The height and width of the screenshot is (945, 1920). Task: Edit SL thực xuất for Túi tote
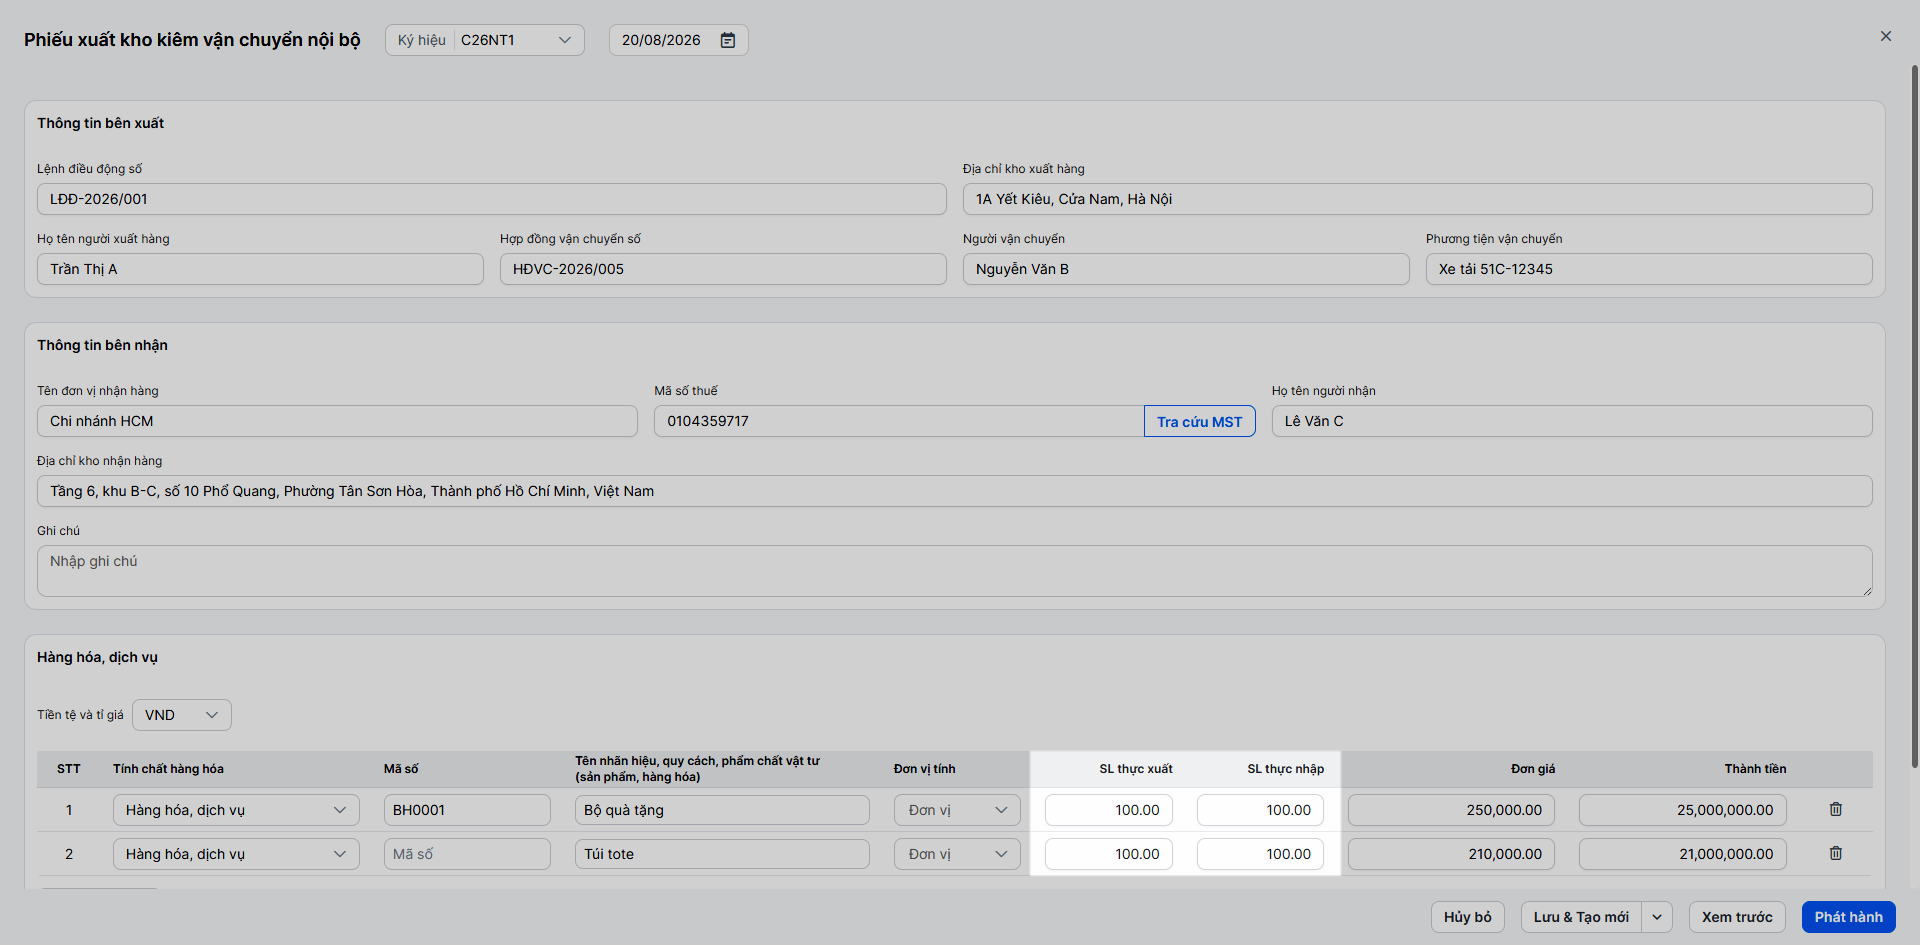pyautogui.click(x=1109, y=854)
